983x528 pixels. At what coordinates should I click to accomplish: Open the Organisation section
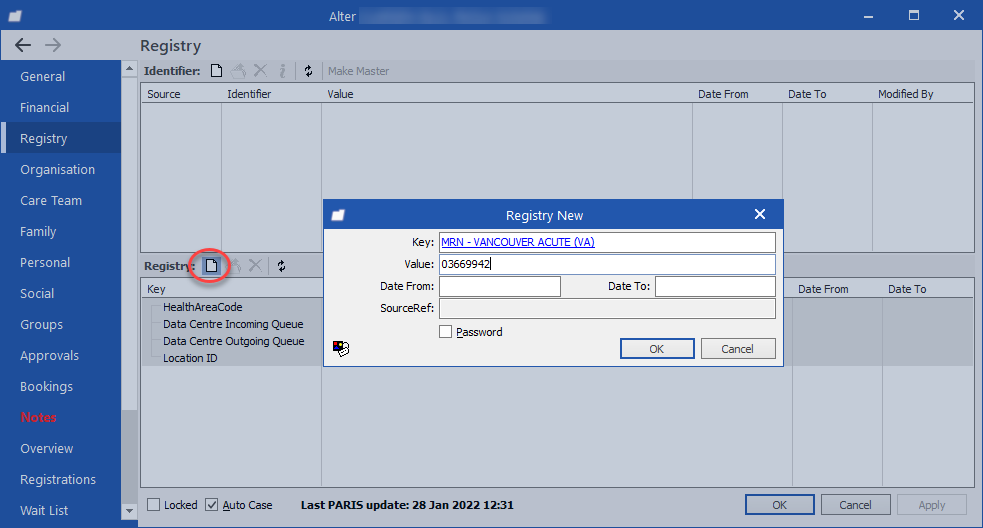(58, 169)
